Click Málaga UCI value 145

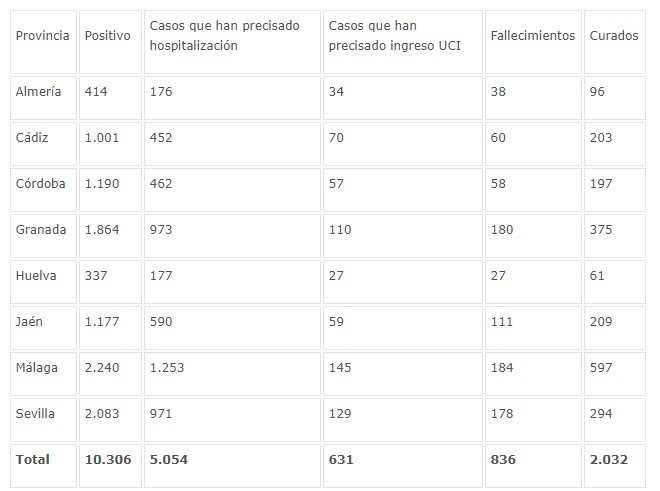point(340,368)
